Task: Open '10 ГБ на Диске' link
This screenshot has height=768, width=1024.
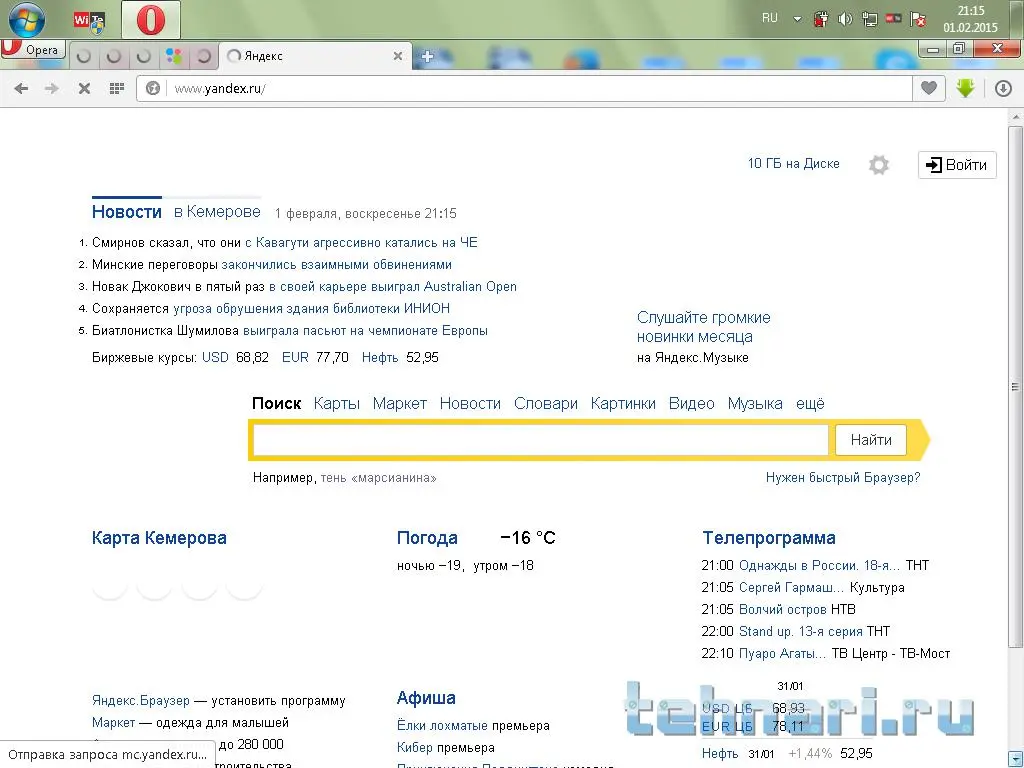Action: click(x=793, y=164)
